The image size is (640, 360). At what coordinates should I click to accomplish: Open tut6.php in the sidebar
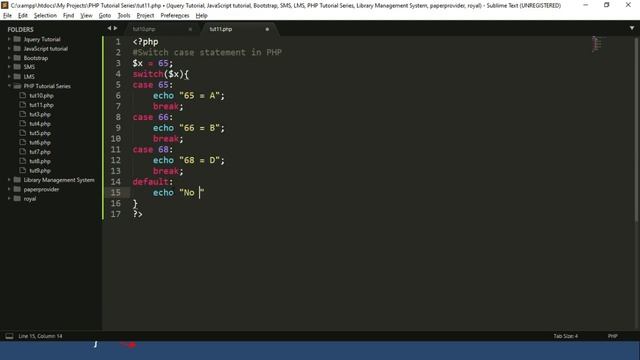pyautogui.click(x=40, y=142)
